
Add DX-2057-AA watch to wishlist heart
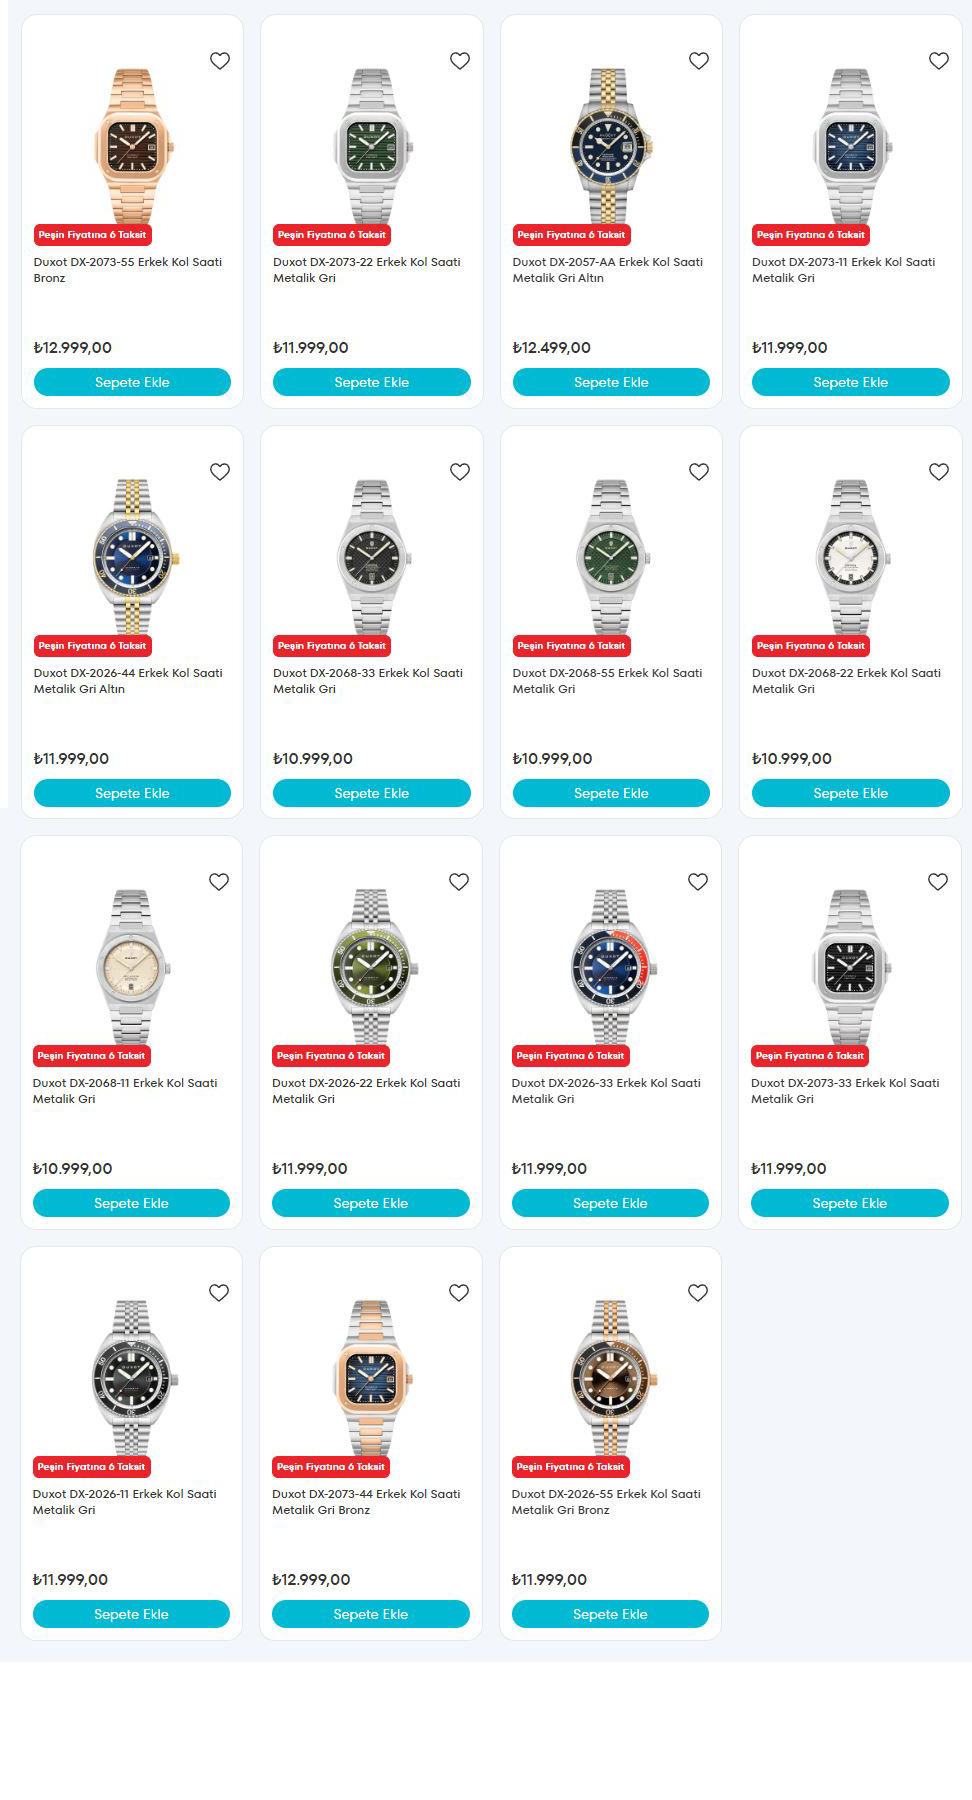[x=699, y=61]
